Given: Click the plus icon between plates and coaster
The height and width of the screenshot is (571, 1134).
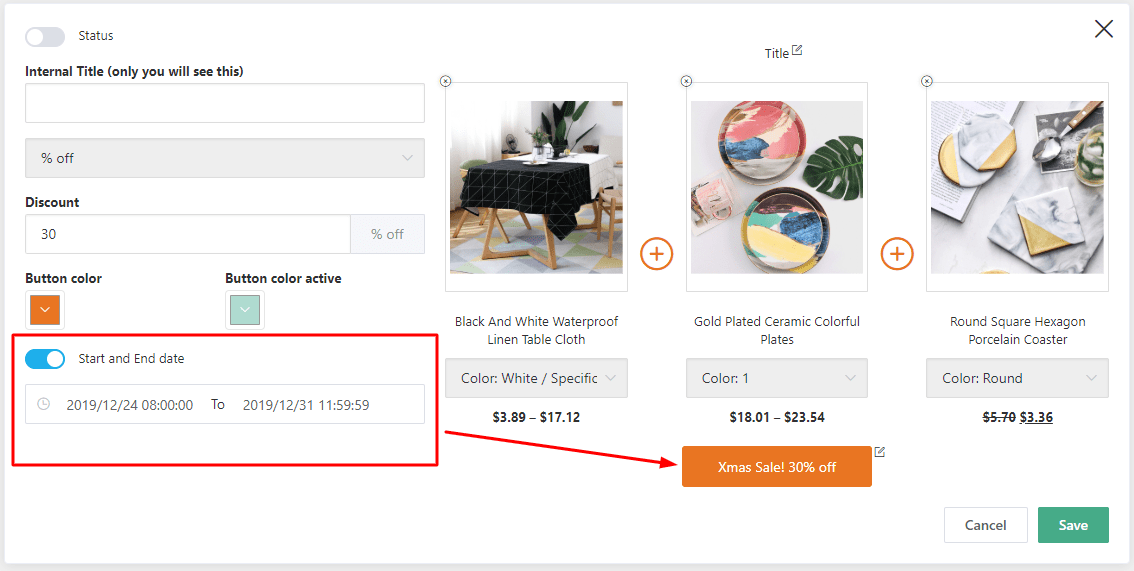Looking at the screenshot, I should click(897, 254).
